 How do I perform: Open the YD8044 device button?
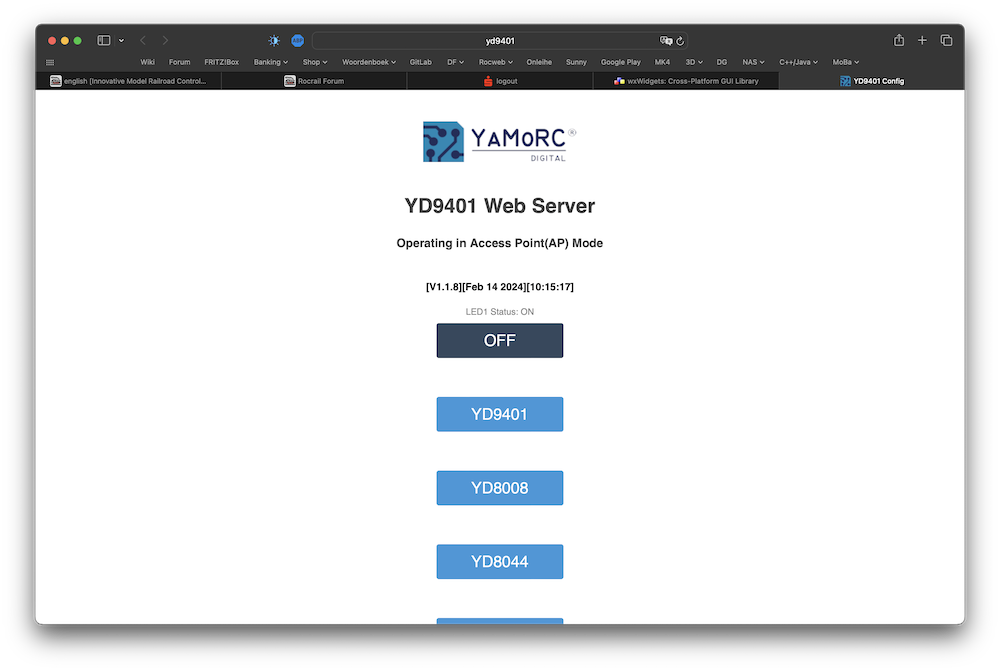pos(499,561)
